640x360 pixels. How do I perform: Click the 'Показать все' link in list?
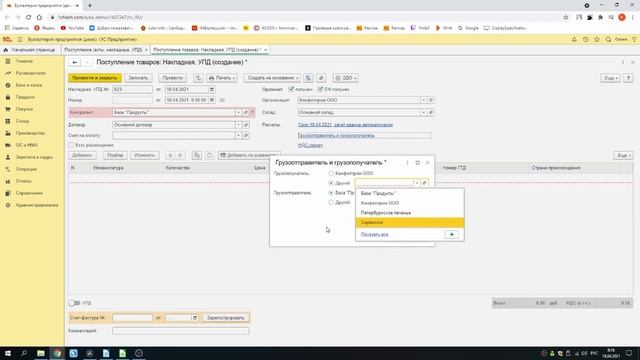pyautogui.click(x=374, y=235)
